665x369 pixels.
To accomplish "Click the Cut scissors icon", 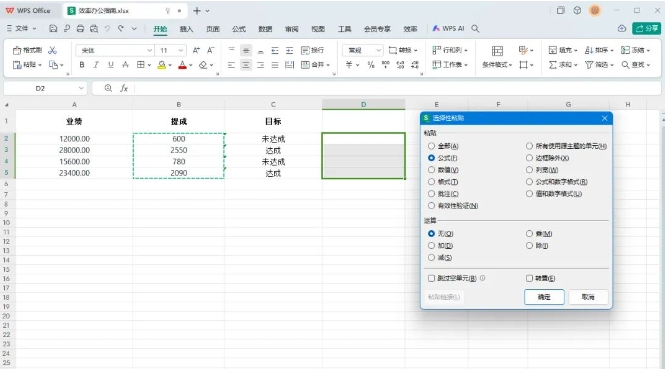I will 52,50.
